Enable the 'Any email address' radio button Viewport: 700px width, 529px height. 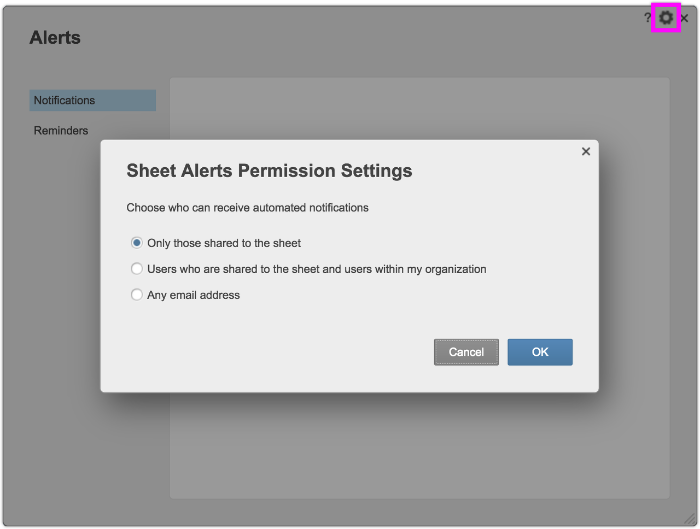coord(137,295)
